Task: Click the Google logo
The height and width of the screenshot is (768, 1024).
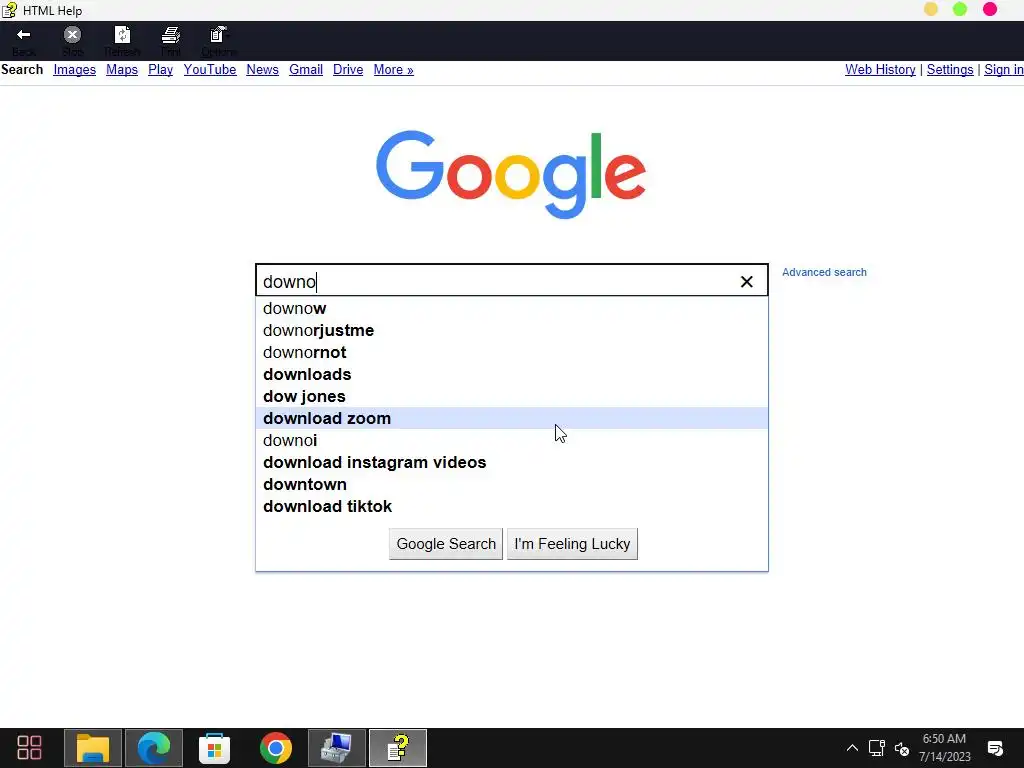Action: click(511, 174)
